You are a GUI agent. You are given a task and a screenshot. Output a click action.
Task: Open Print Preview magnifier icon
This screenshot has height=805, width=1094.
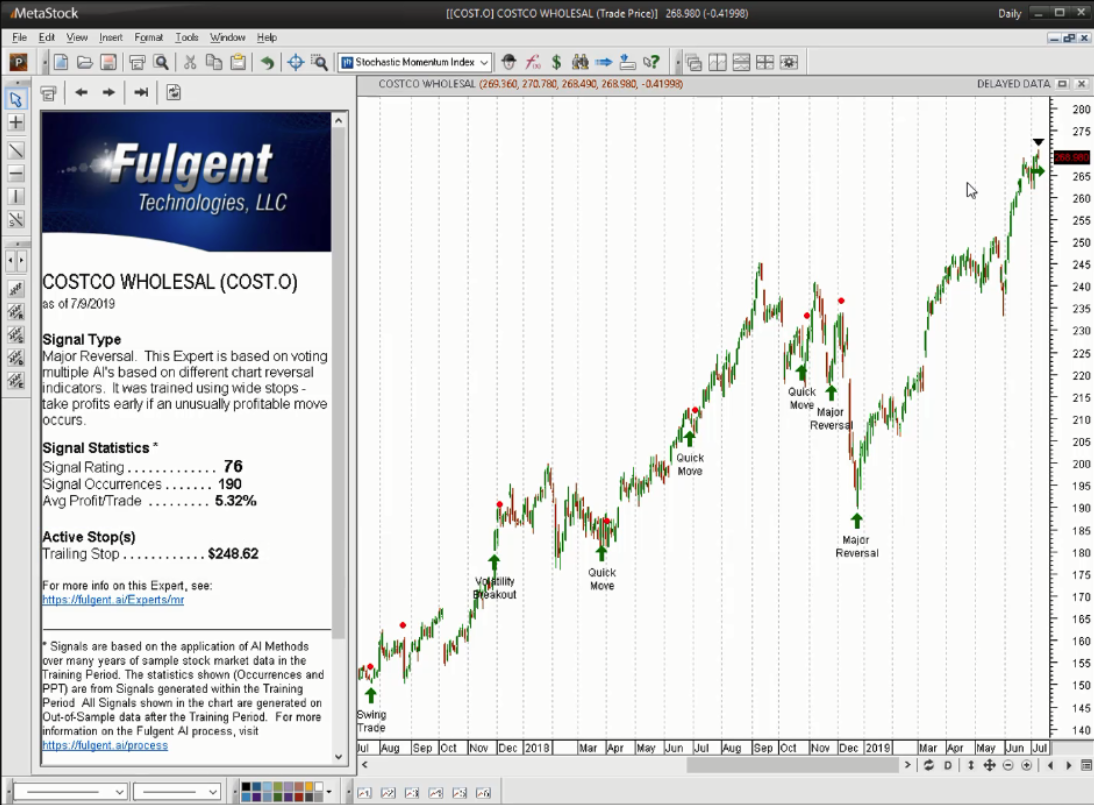(161, 62)
